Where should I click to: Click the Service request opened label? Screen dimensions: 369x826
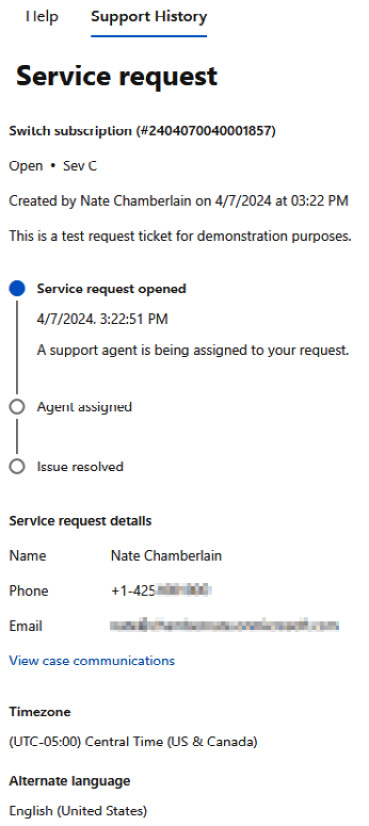(x=111, y=289)
